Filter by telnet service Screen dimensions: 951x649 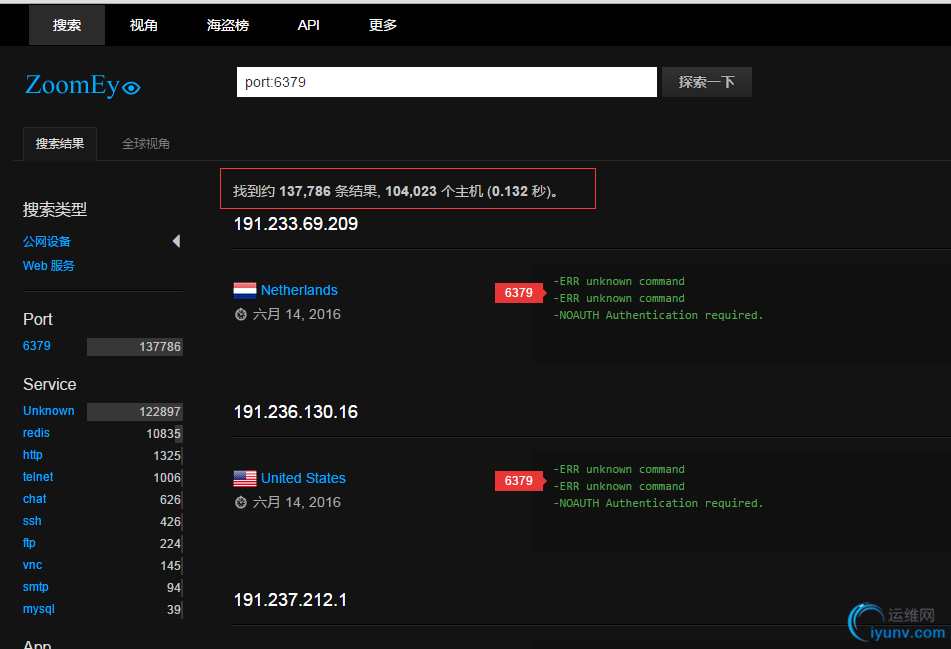pos(38,477)
